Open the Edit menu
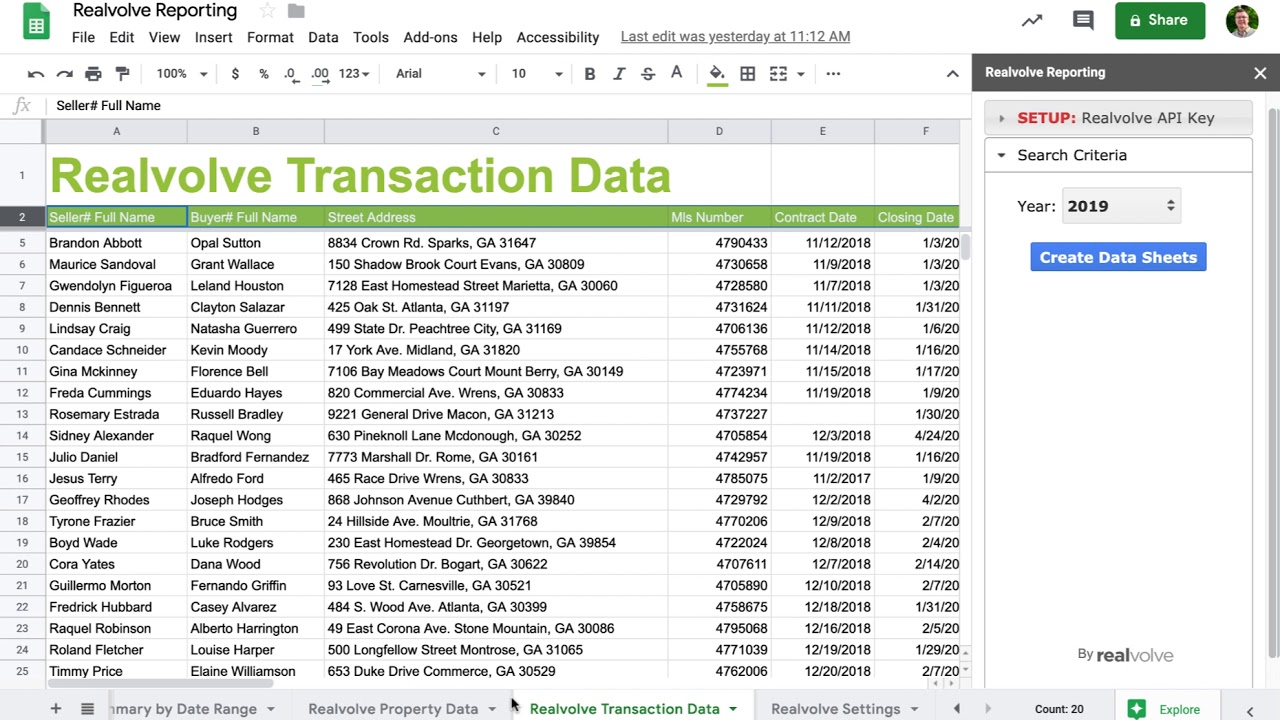Viewport: 1280px width, 720px height. tap(122, 37)
